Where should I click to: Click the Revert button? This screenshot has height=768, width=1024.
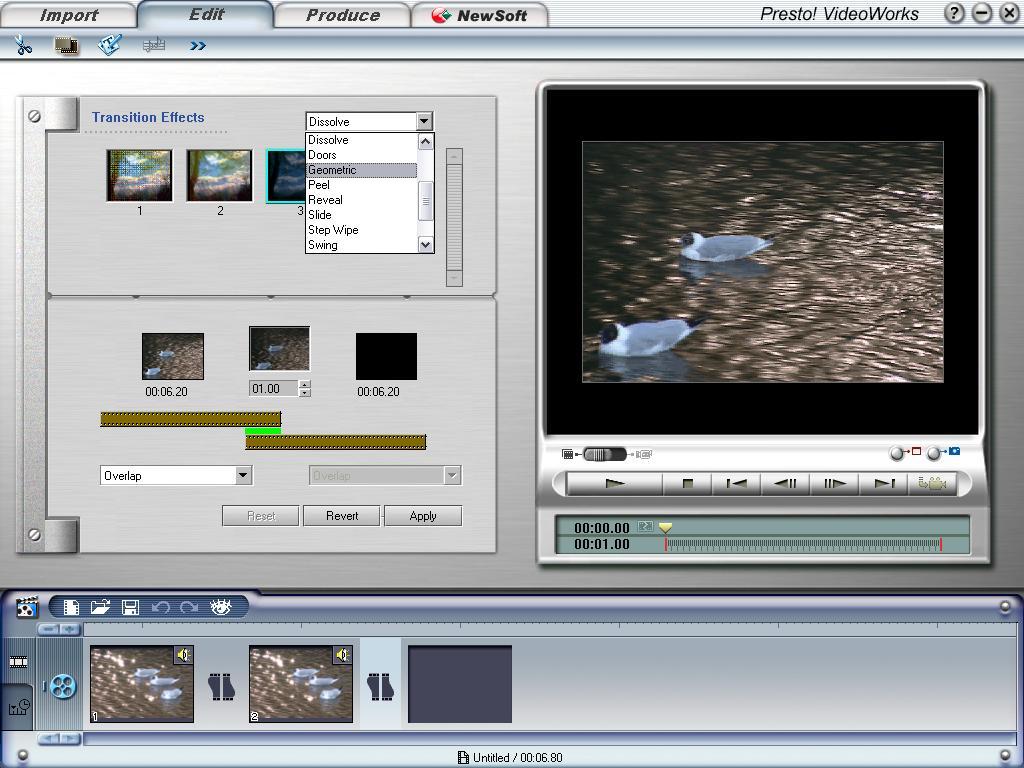point(342,516)
